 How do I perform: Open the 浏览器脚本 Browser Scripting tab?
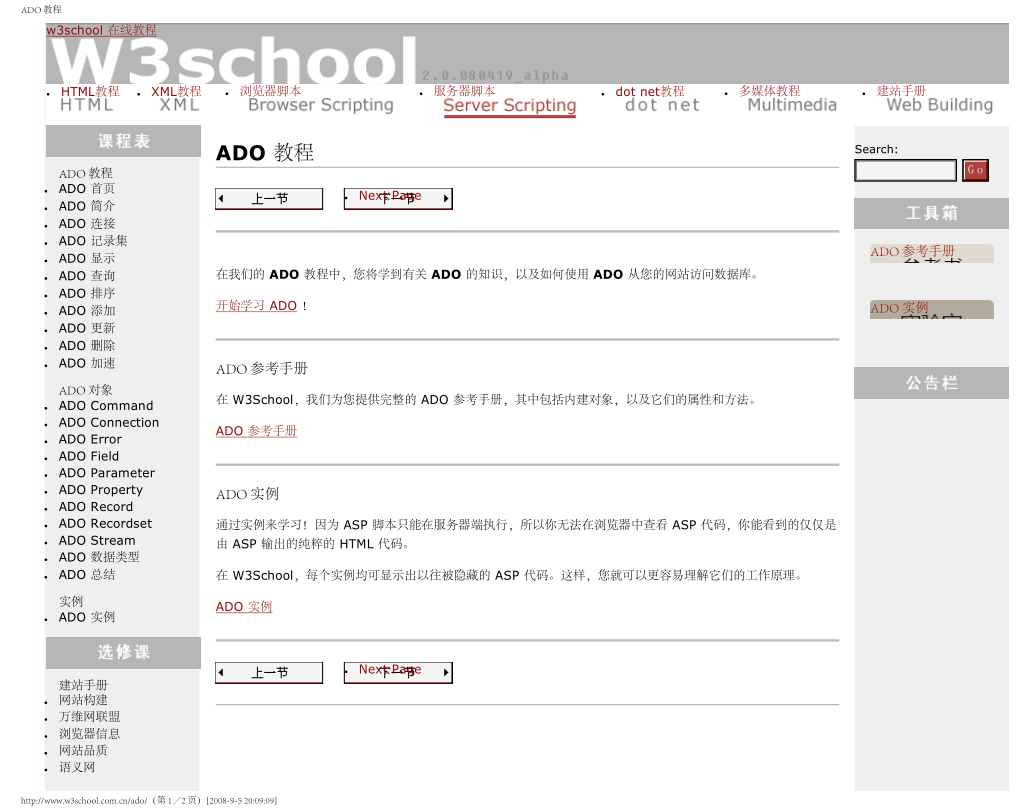point(320,99)
